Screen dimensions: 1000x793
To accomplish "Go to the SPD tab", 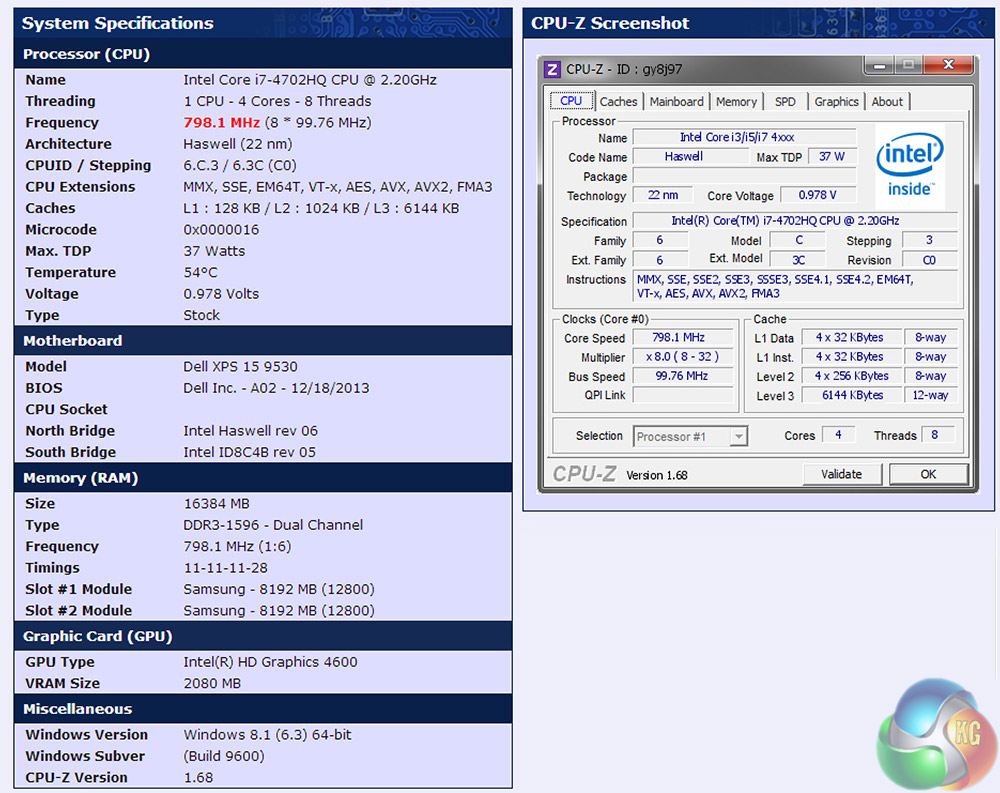I will tap(785, 101).
